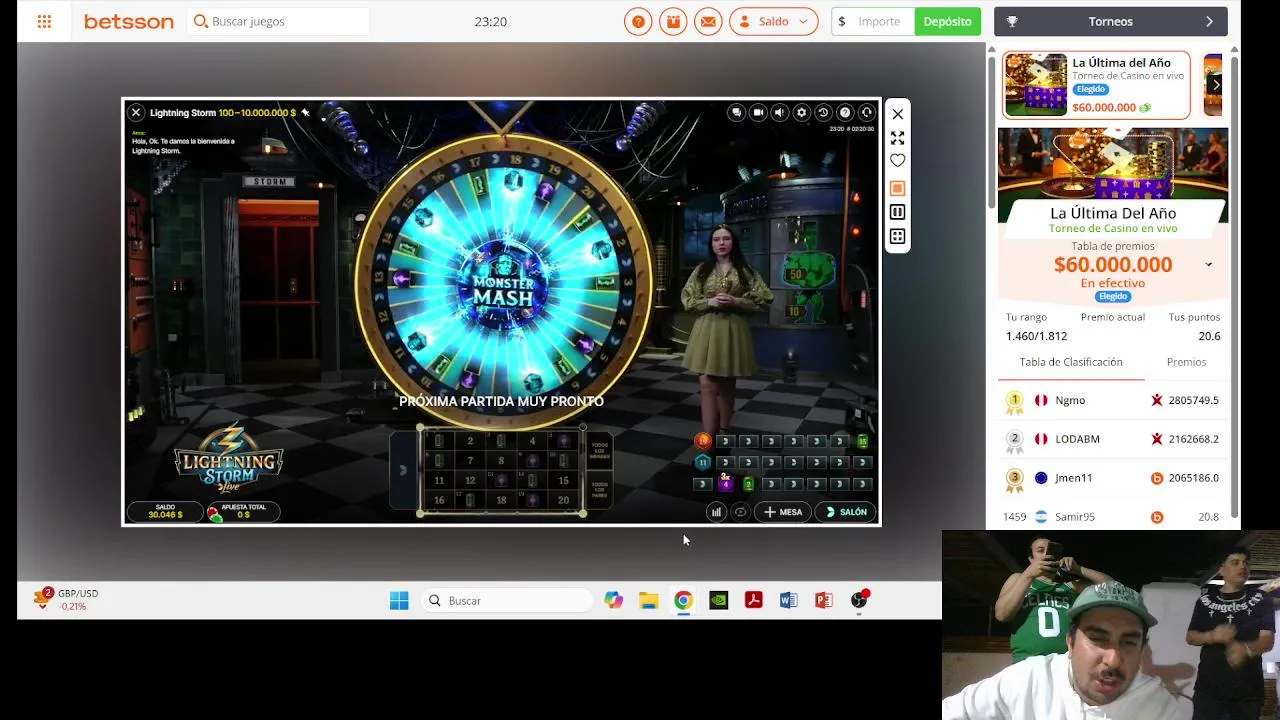Expand the betting grid left chevron
Viewport: 1280px width, 720px height.
pyautogui.click(x=403, y=470)
